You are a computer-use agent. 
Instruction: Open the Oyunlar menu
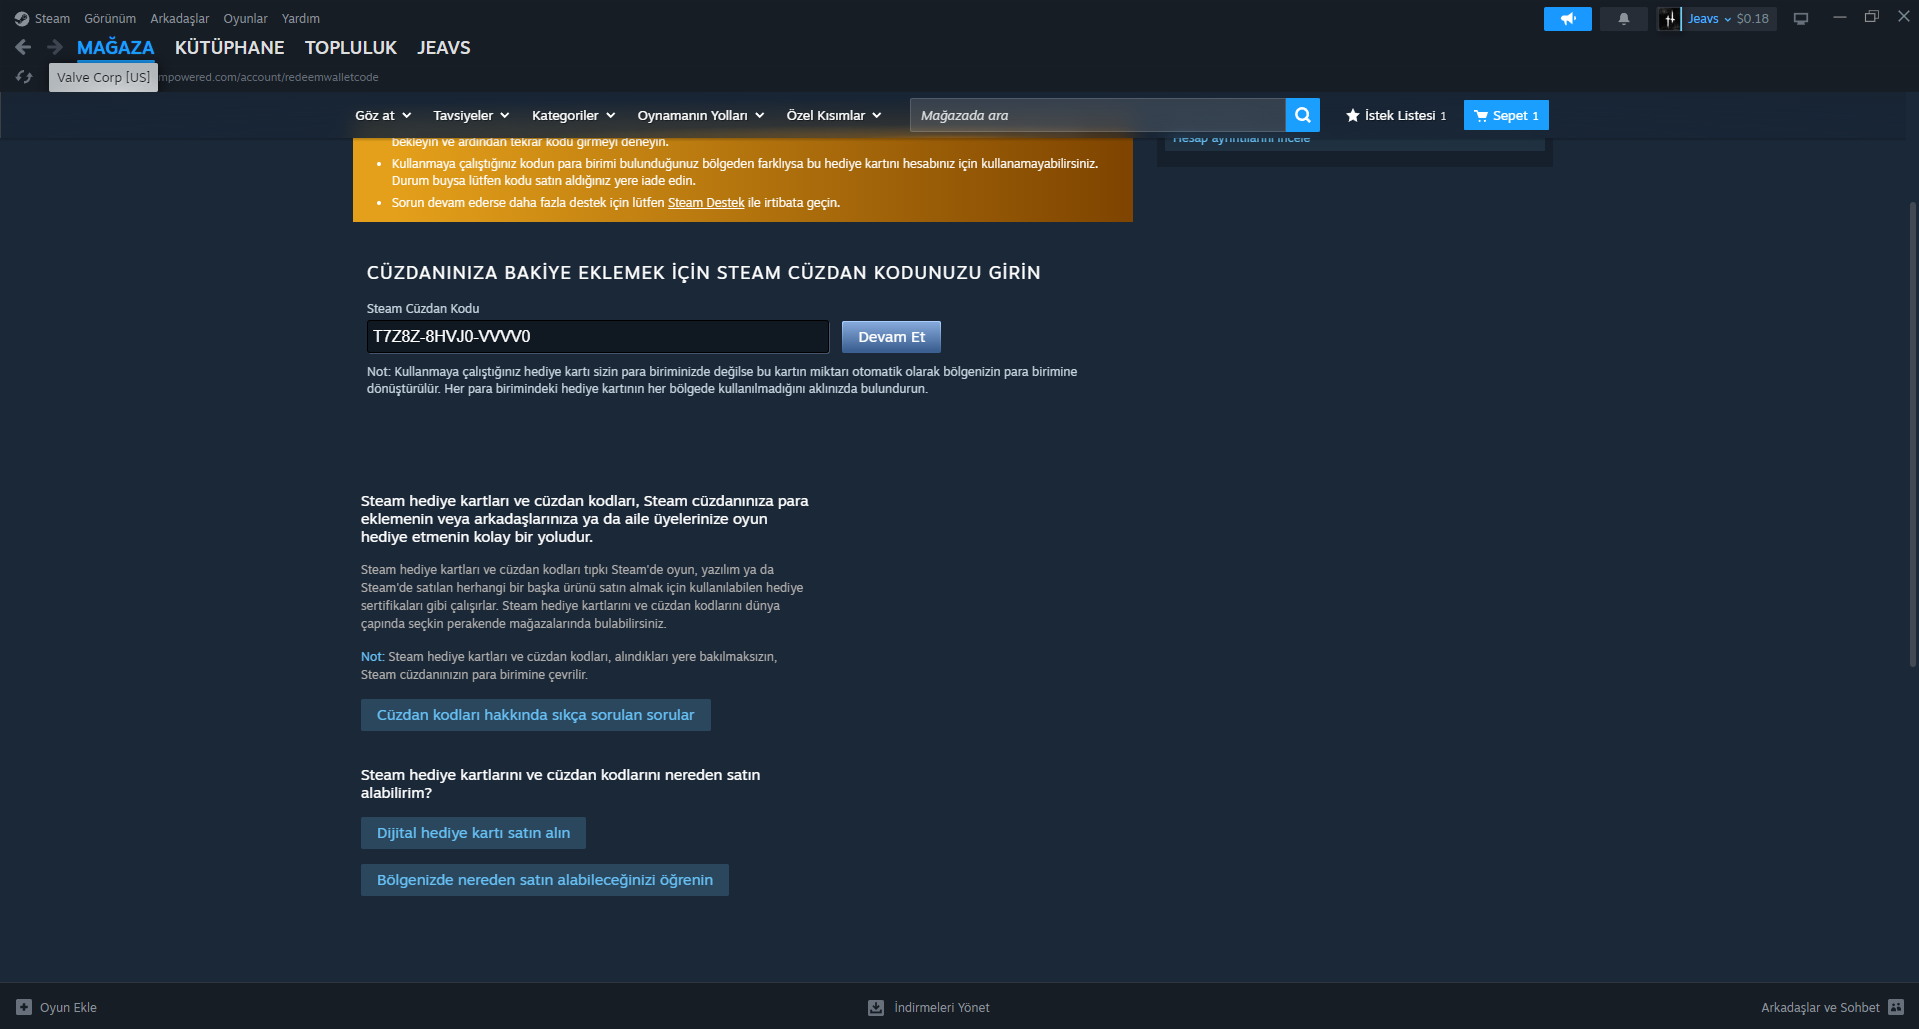(x=245, y=19)
